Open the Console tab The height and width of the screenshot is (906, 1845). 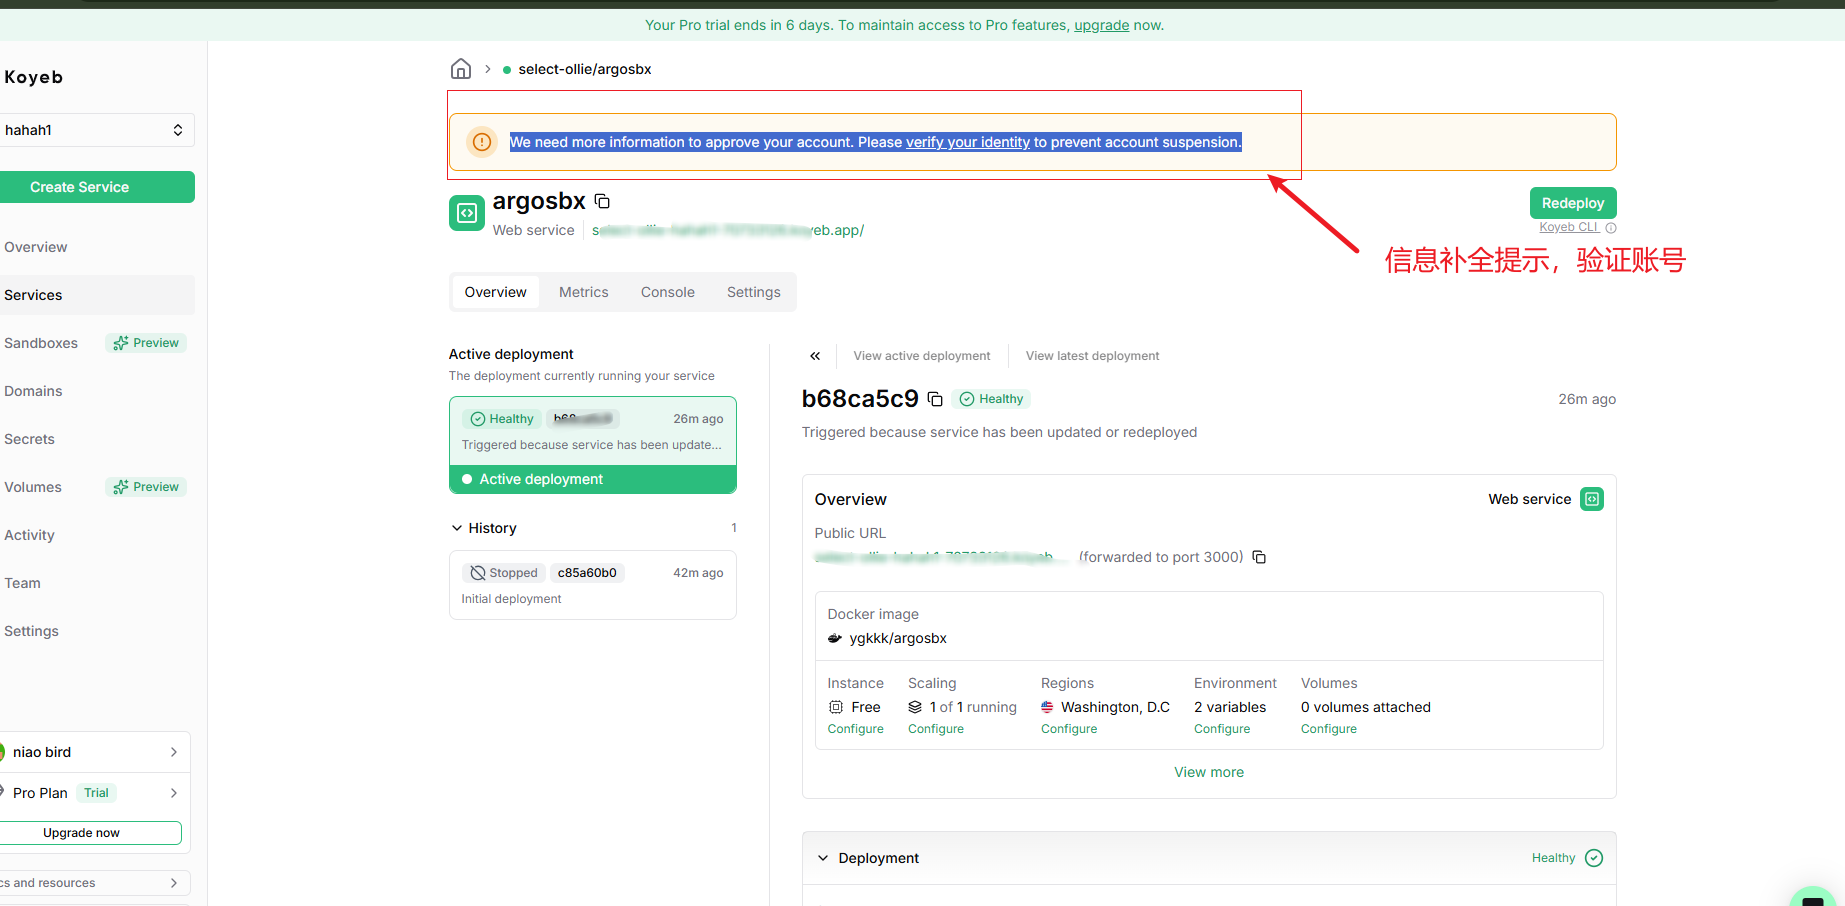(x=667, y=292)
